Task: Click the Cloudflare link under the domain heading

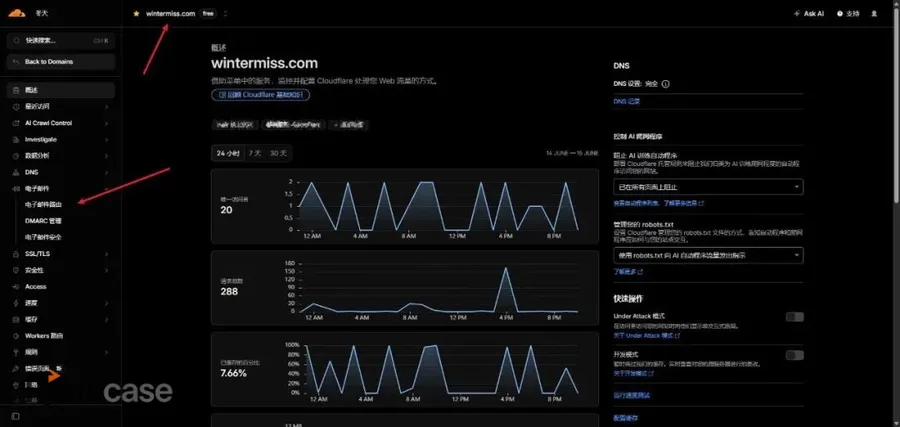Action: click(x=261, y=95)
